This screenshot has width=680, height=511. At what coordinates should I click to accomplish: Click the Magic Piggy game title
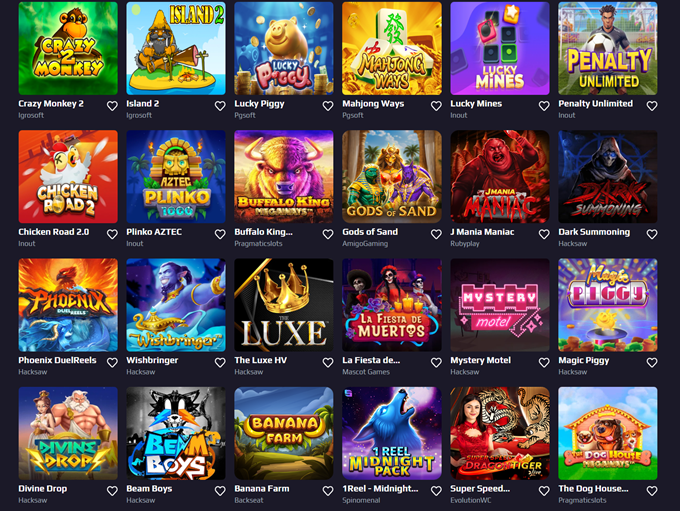[584, 360]
